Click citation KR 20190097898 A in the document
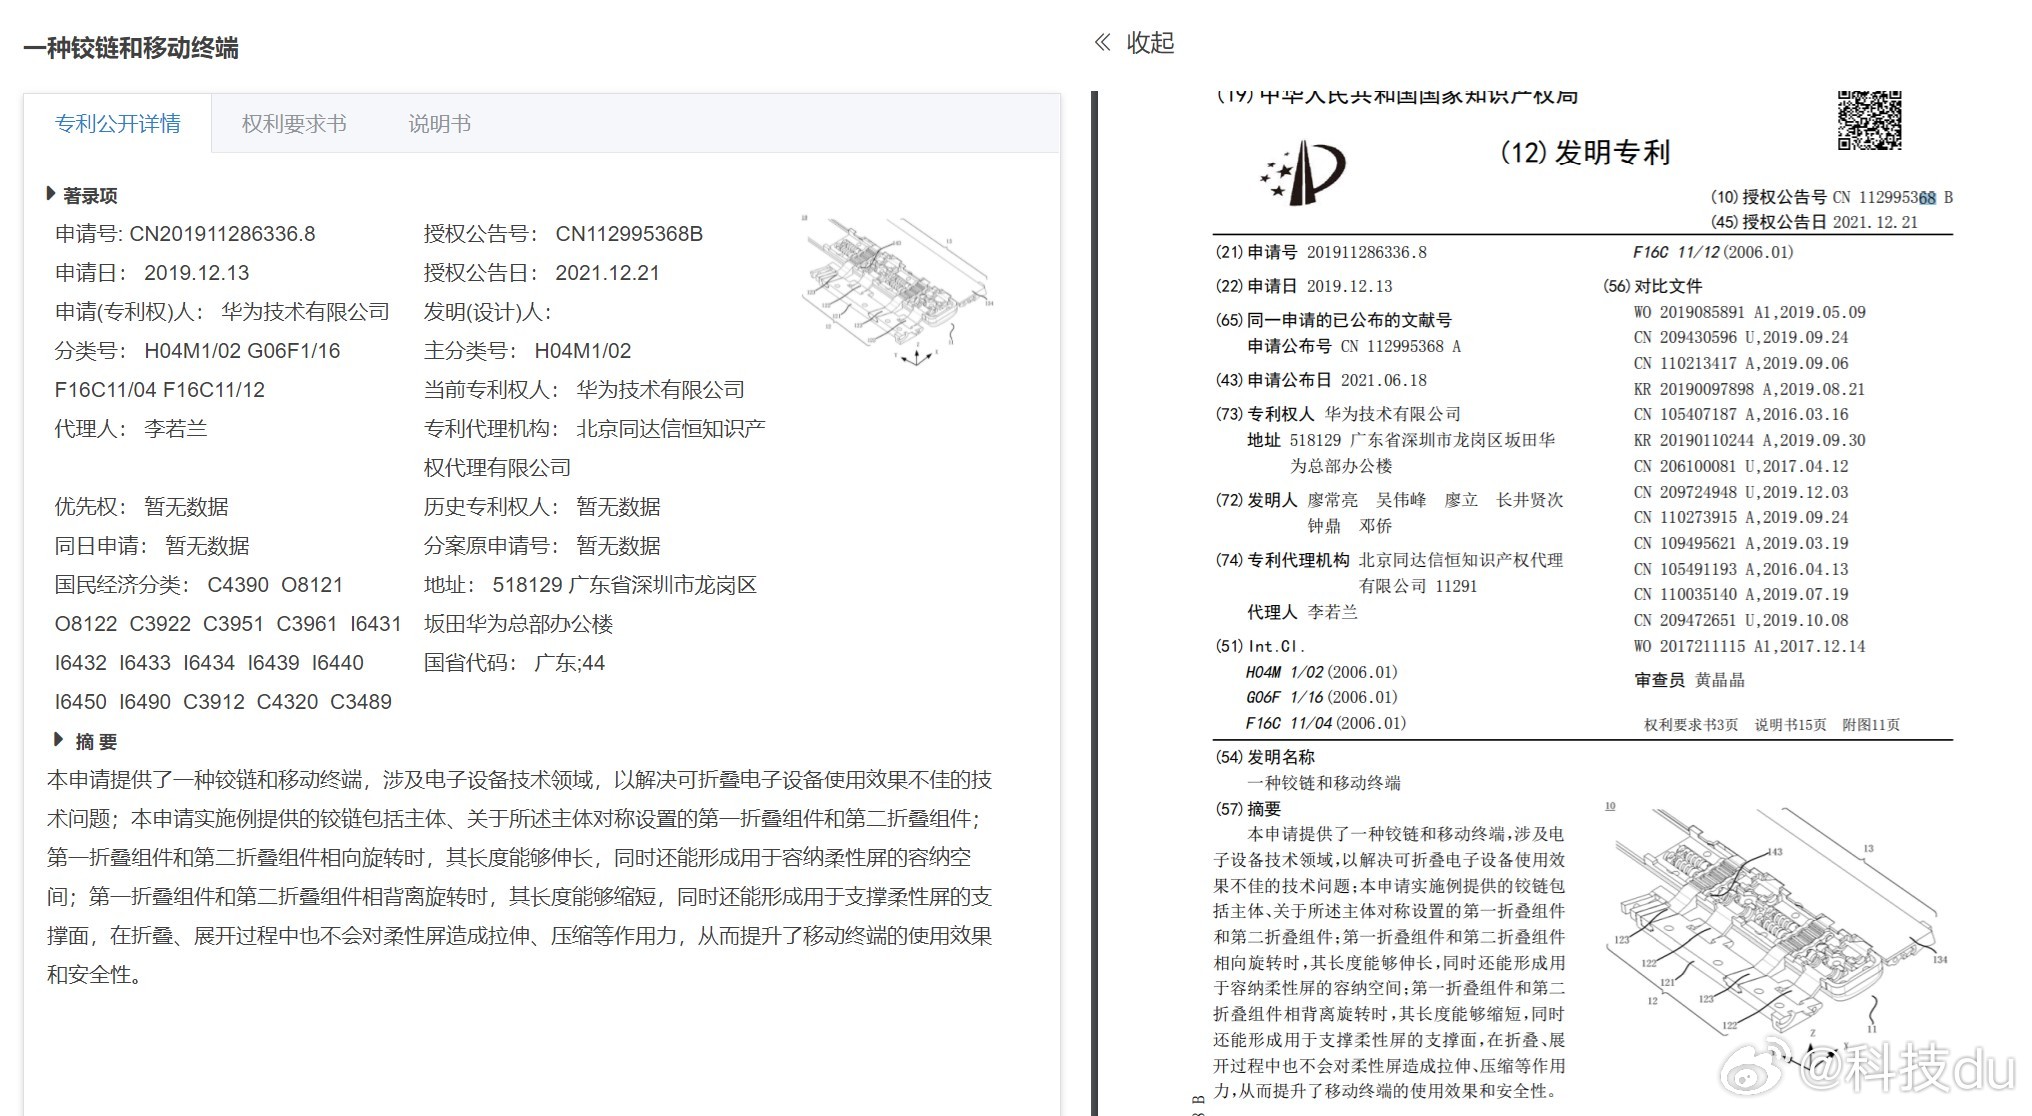2032x1116 pixels. pyautogui.click(x=1749, y=389)
